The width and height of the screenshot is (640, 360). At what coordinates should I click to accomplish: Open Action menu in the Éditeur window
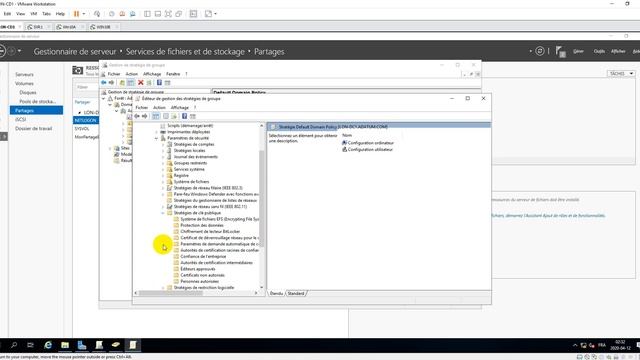click(x=159, y=107)
